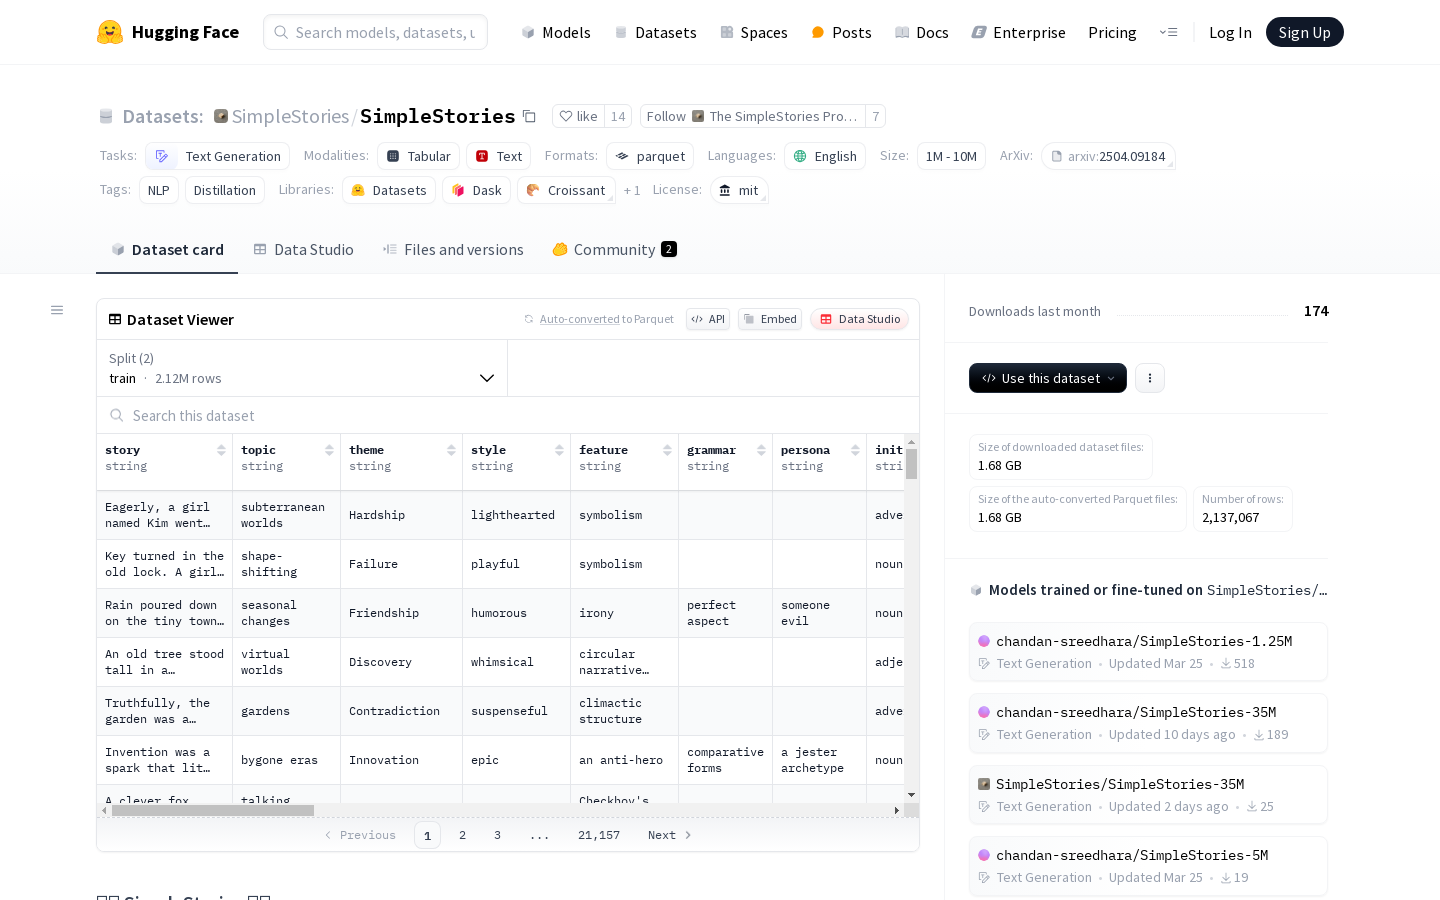Click the NLP tag
This screenshot has height=900, width=1440.
point(158,190)
